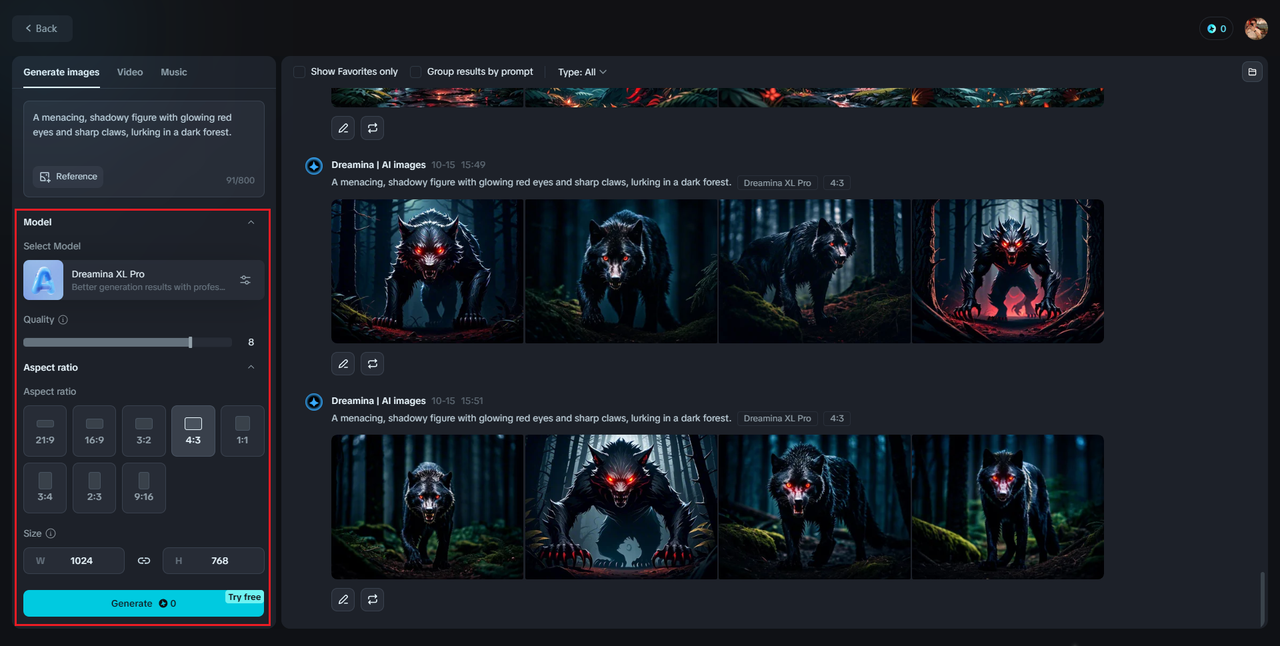Open first wolf image of the 15:51 result
1280x646 pixels.
(x=427, y=507)
